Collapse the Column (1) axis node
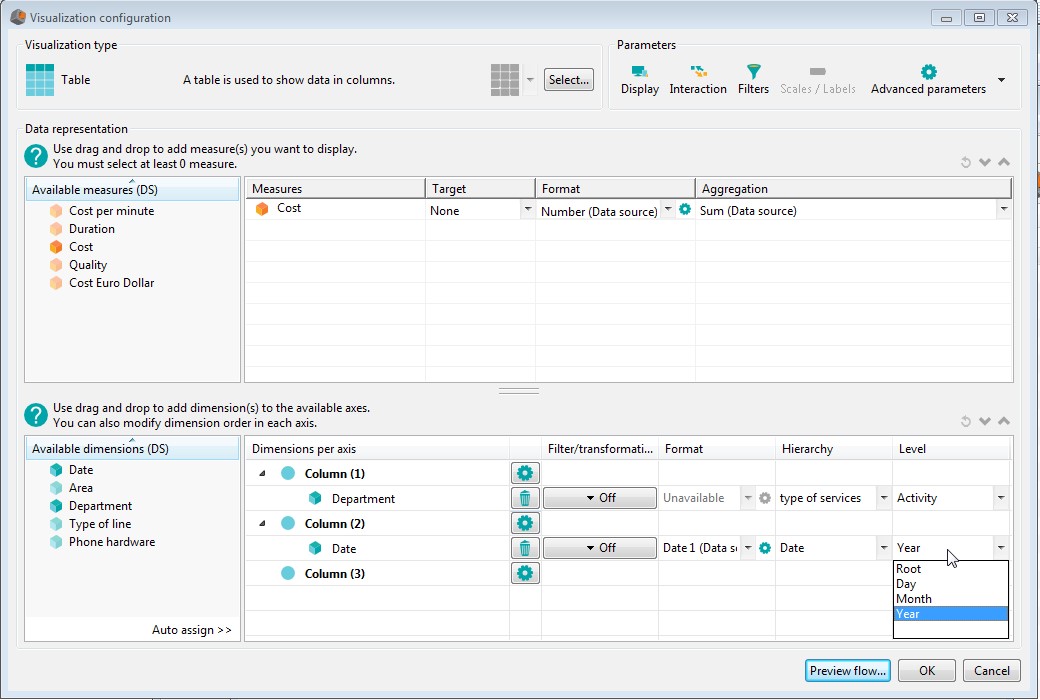 (262, 473)
